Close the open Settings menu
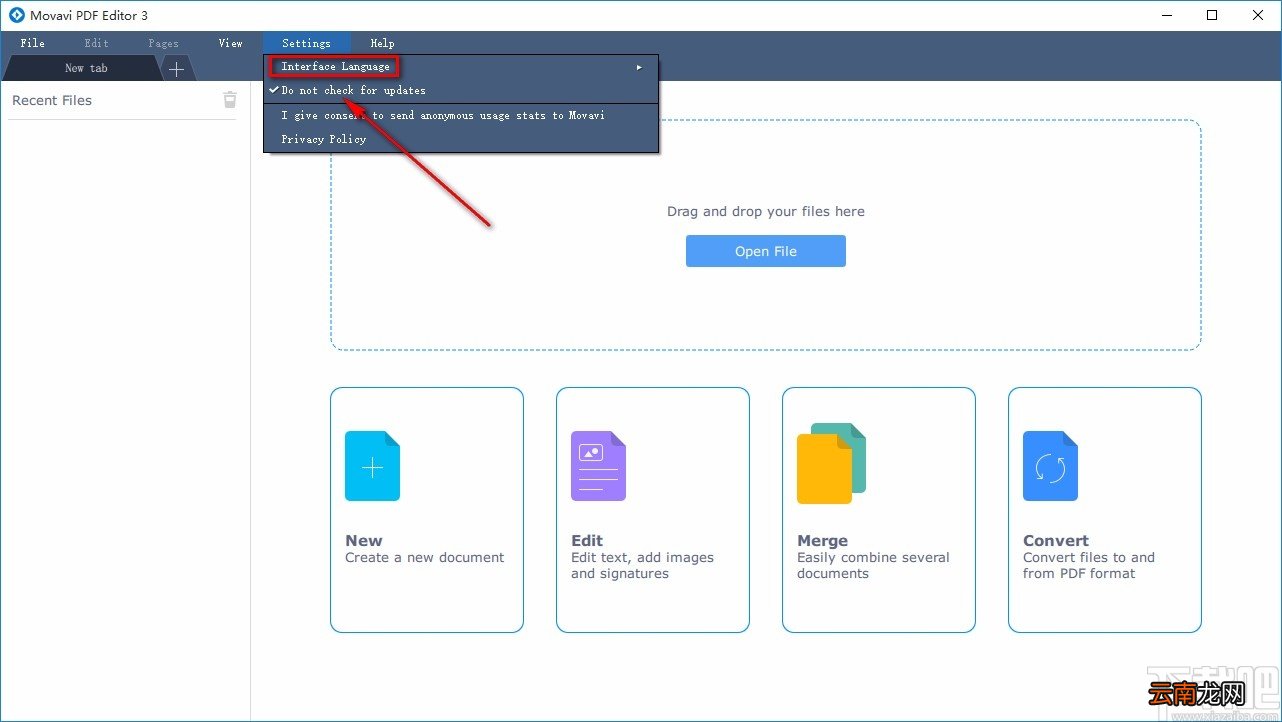This screenshot has height=722, width=1282. click(306, 43)
